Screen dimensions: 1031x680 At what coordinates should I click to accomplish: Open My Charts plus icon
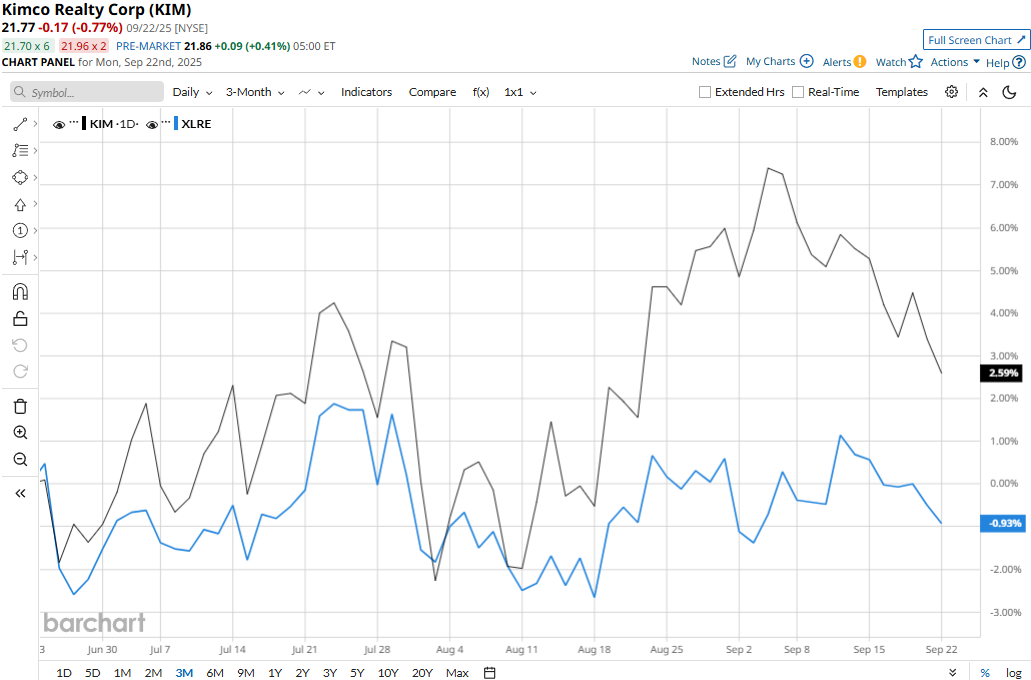click(x=807, y=61)
